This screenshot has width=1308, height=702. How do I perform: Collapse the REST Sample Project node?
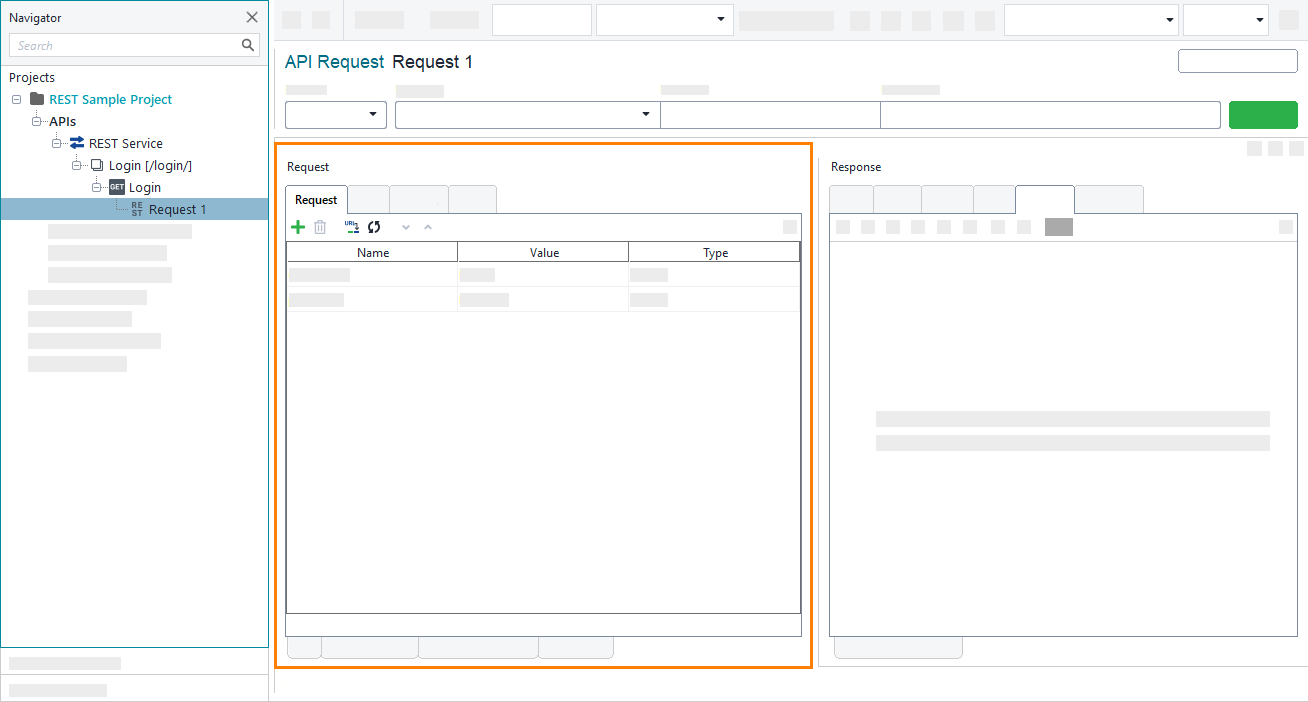pyautogui.click(x=15, y=99)
